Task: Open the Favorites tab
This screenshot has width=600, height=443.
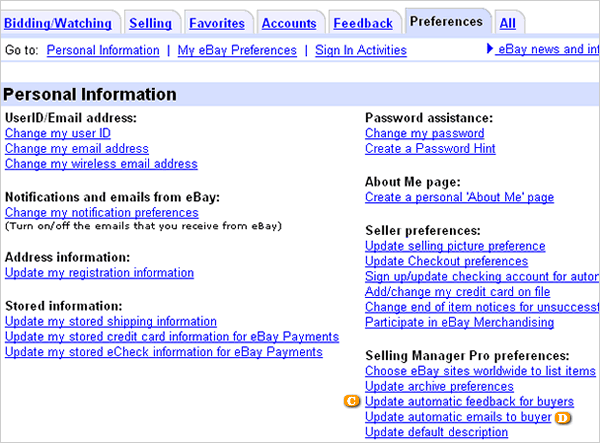Action: pyautogui.click(x=217, y=23)
